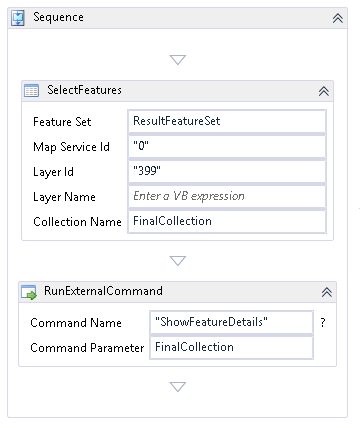The height and width of the screenshot is (428, 360).
Task: Click the Sequence activity icon
Action: (x=18, y=18)
